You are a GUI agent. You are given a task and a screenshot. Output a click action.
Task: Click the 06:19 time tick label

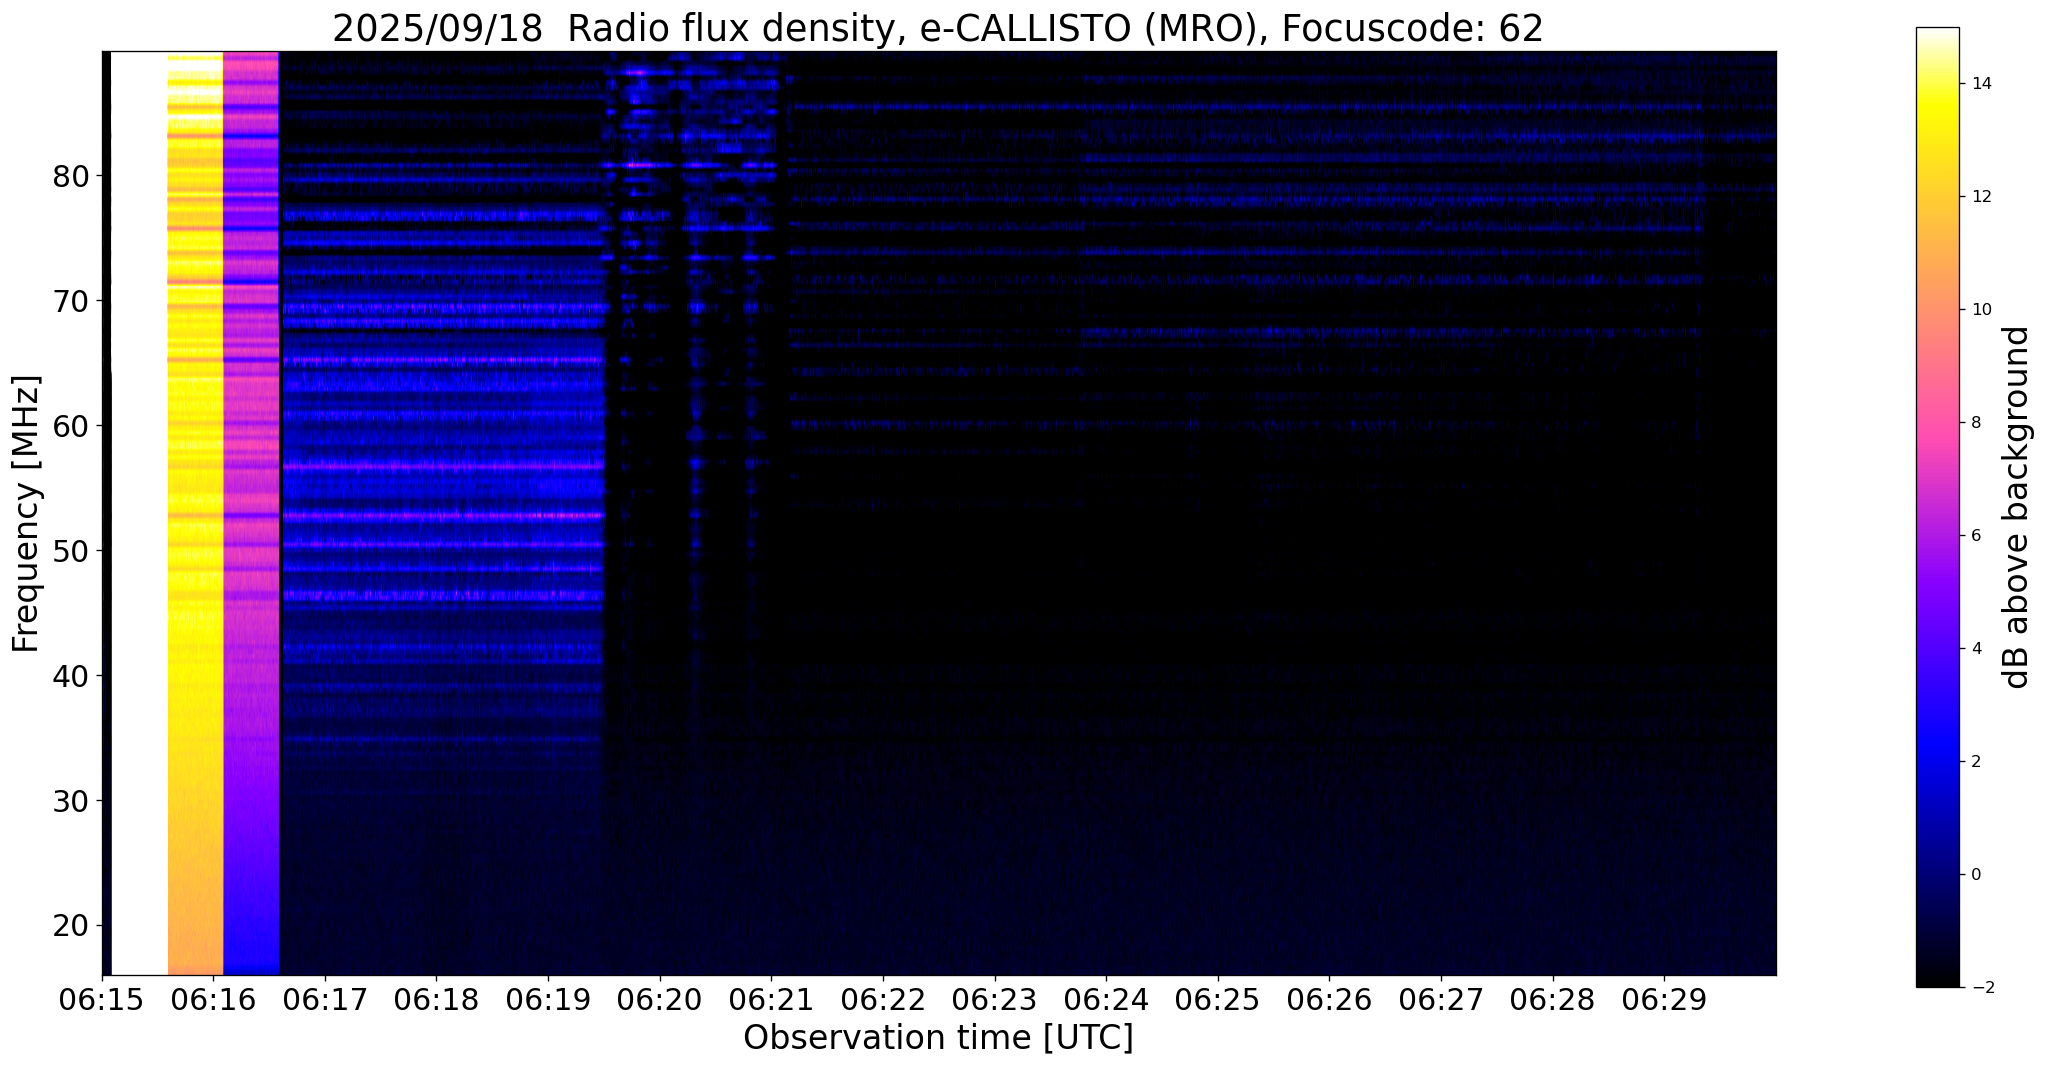[x=548, y=1001]
